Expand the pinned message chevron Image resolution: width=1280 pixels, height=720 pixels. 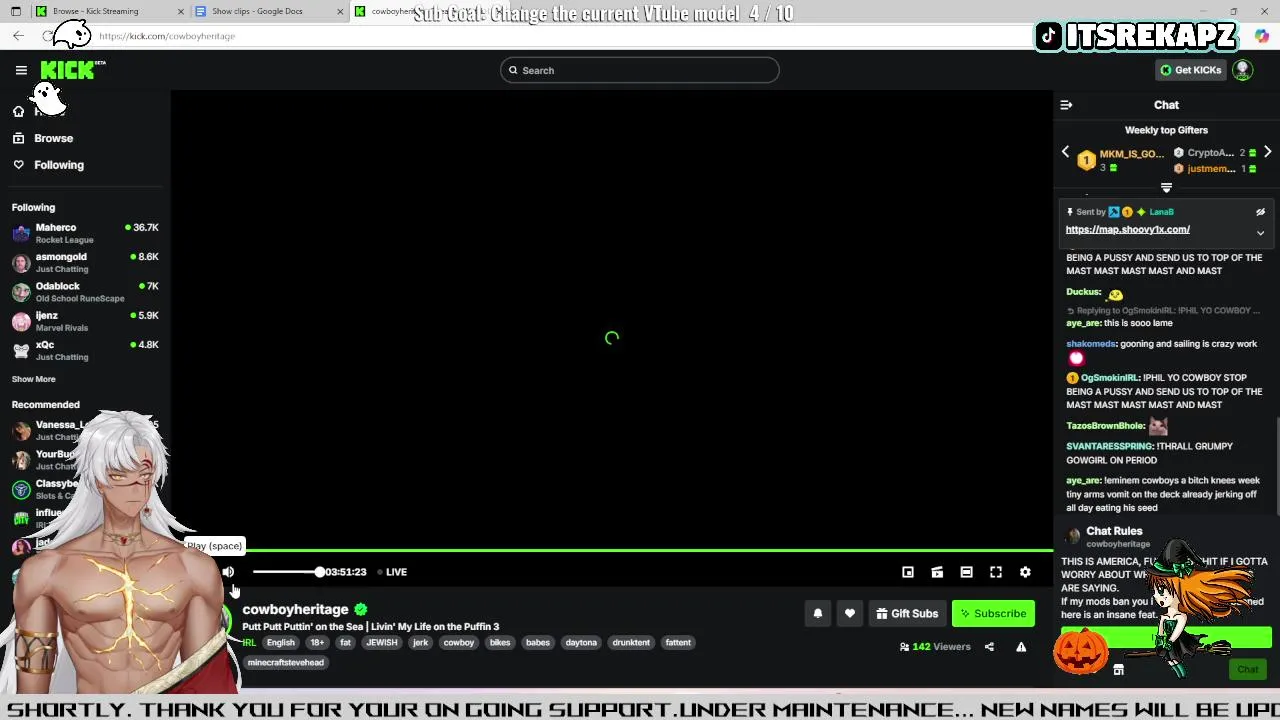[x=1260, y=233]
